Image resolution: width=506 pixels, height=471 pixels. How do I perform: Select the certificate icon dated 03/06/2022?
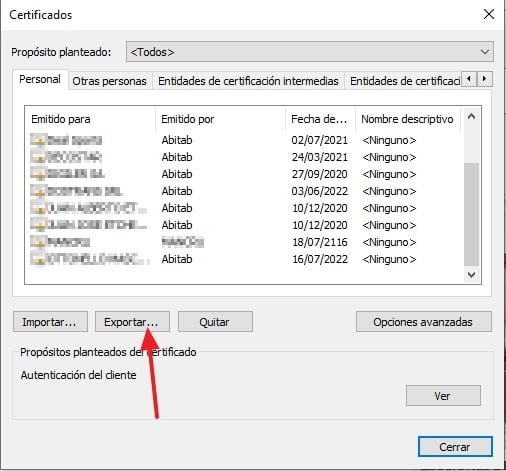pos(38,191)
